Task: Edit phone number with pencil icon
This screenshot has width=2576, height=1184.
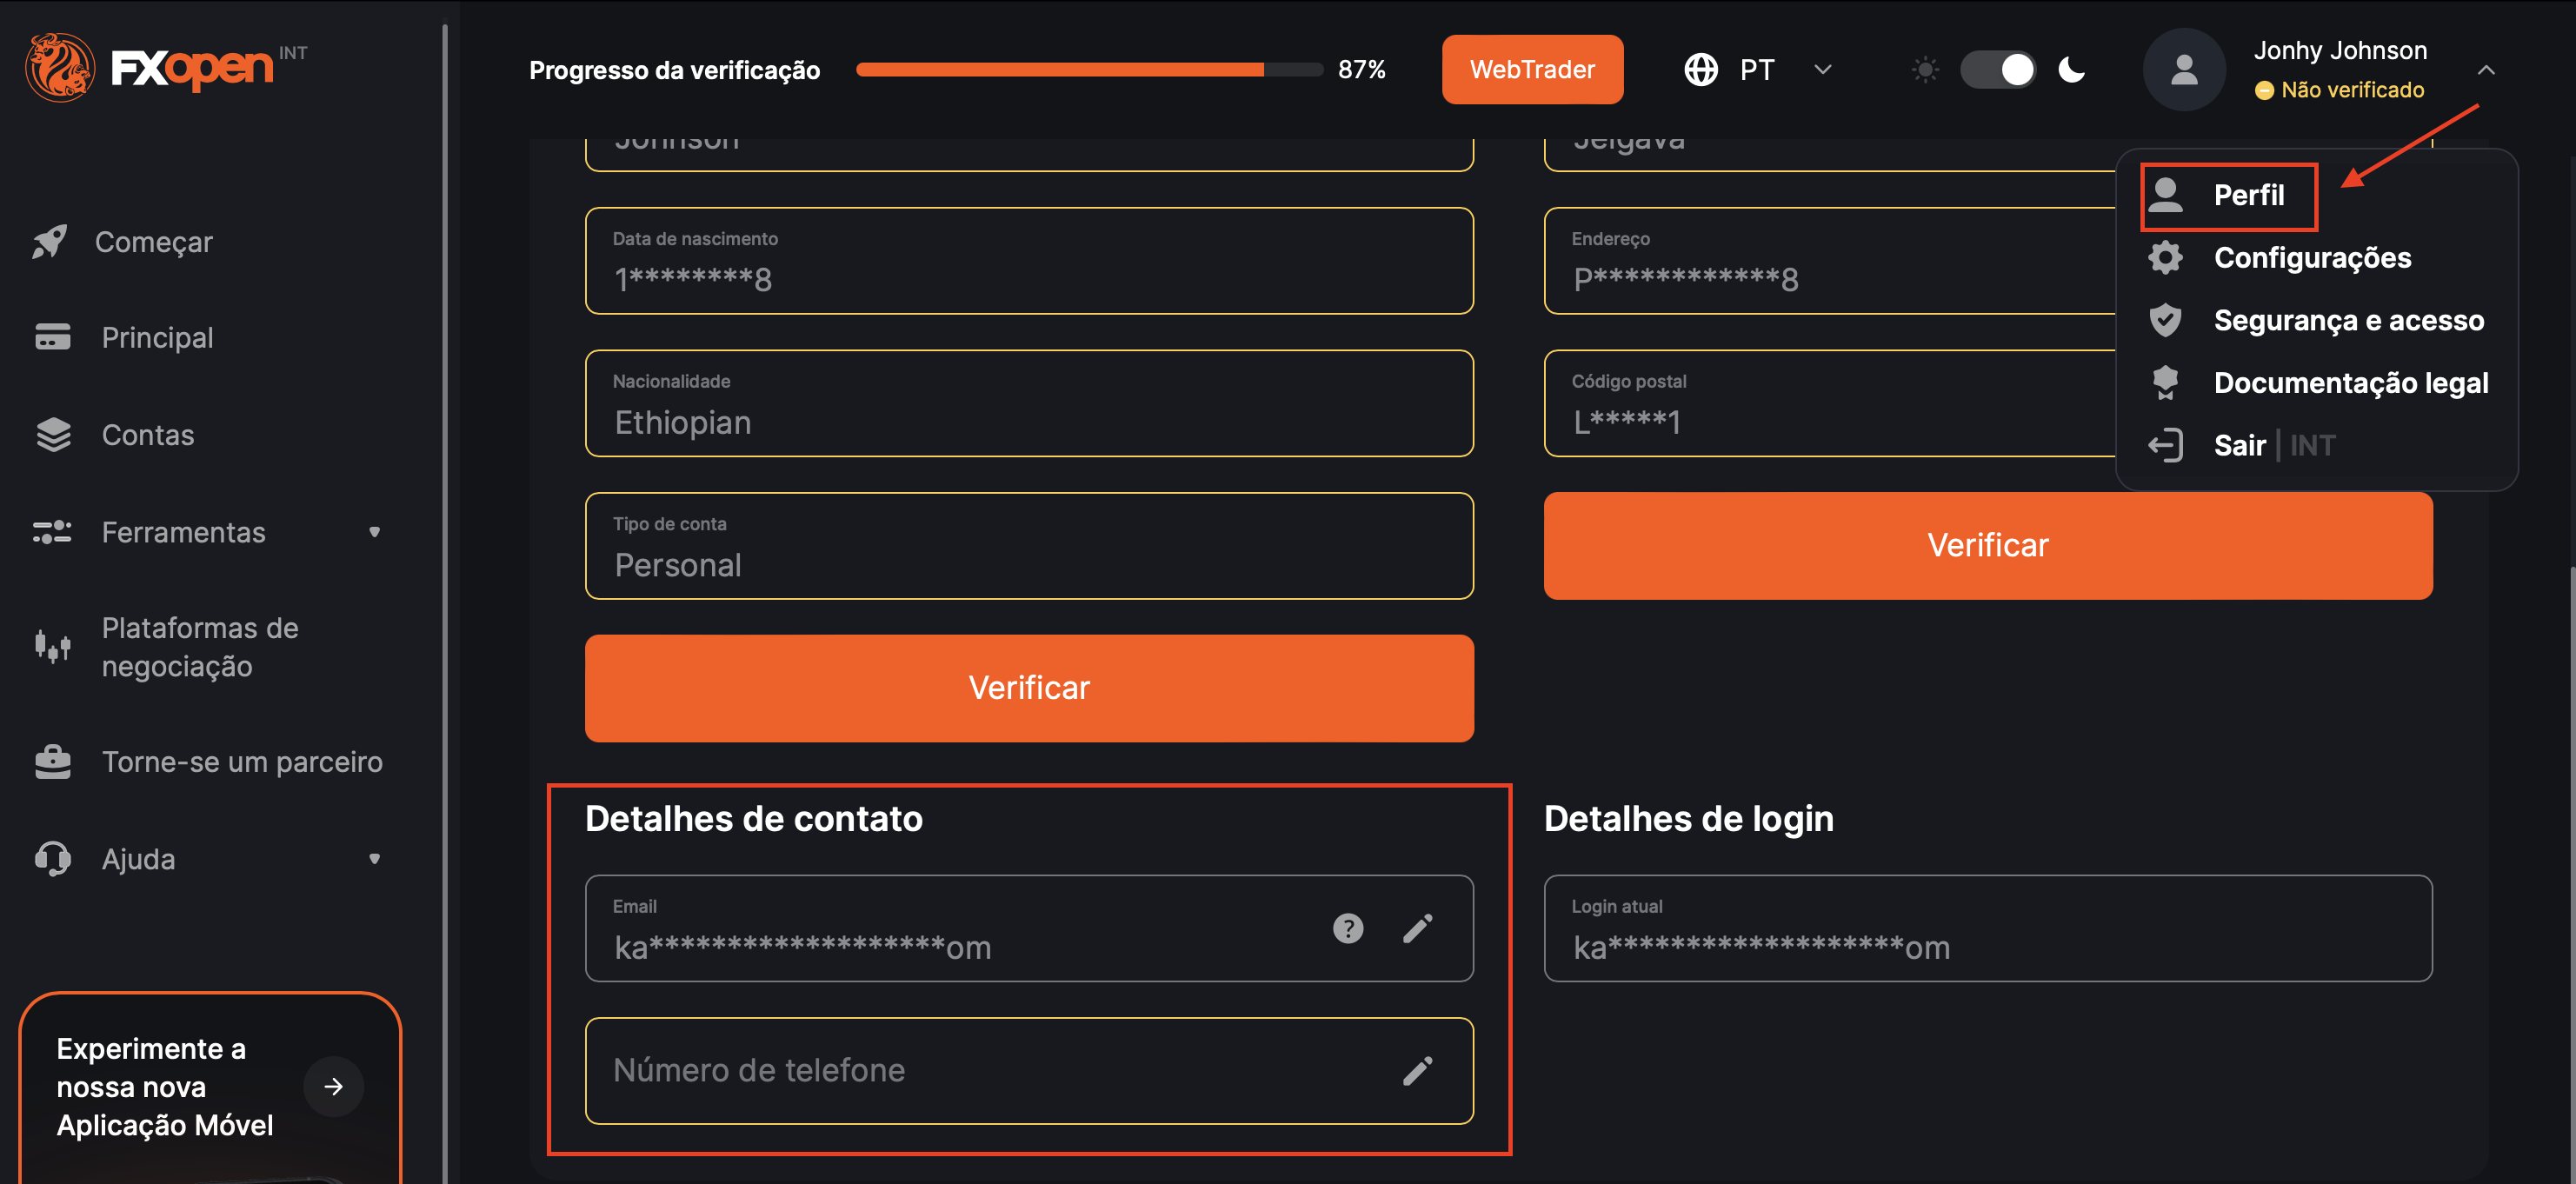Action: click(1417, 1070)
